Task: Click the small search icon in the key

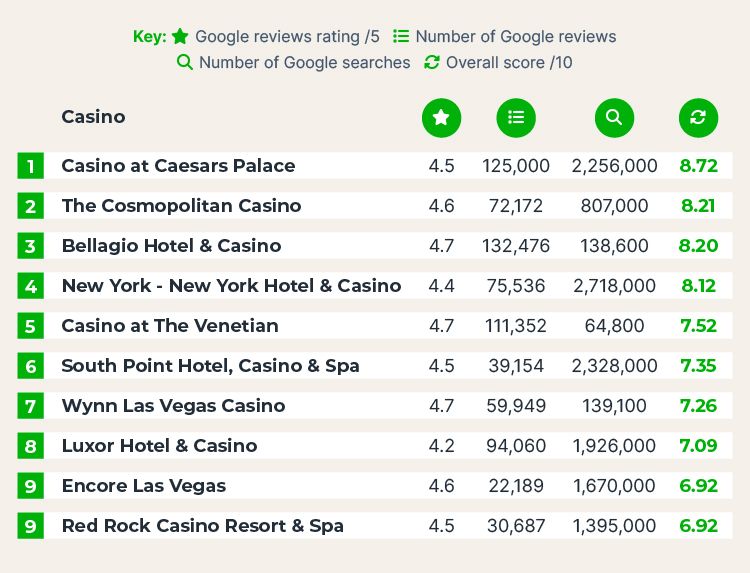Action: pyautogui.click(x=185, y=62)
